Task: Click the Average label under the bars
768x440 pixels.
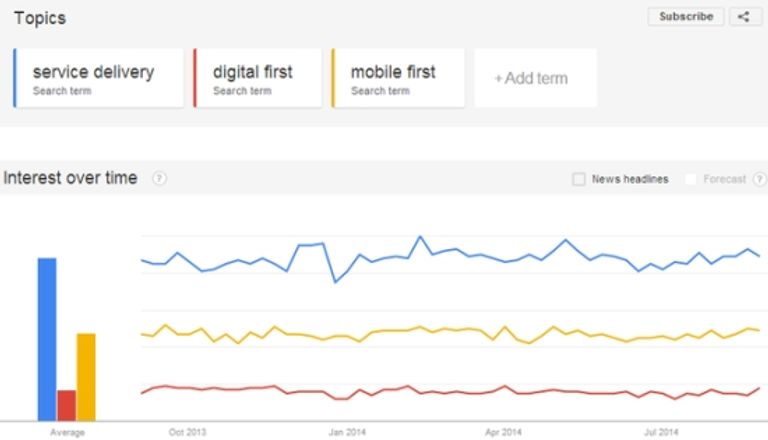Action: (68, 432)
